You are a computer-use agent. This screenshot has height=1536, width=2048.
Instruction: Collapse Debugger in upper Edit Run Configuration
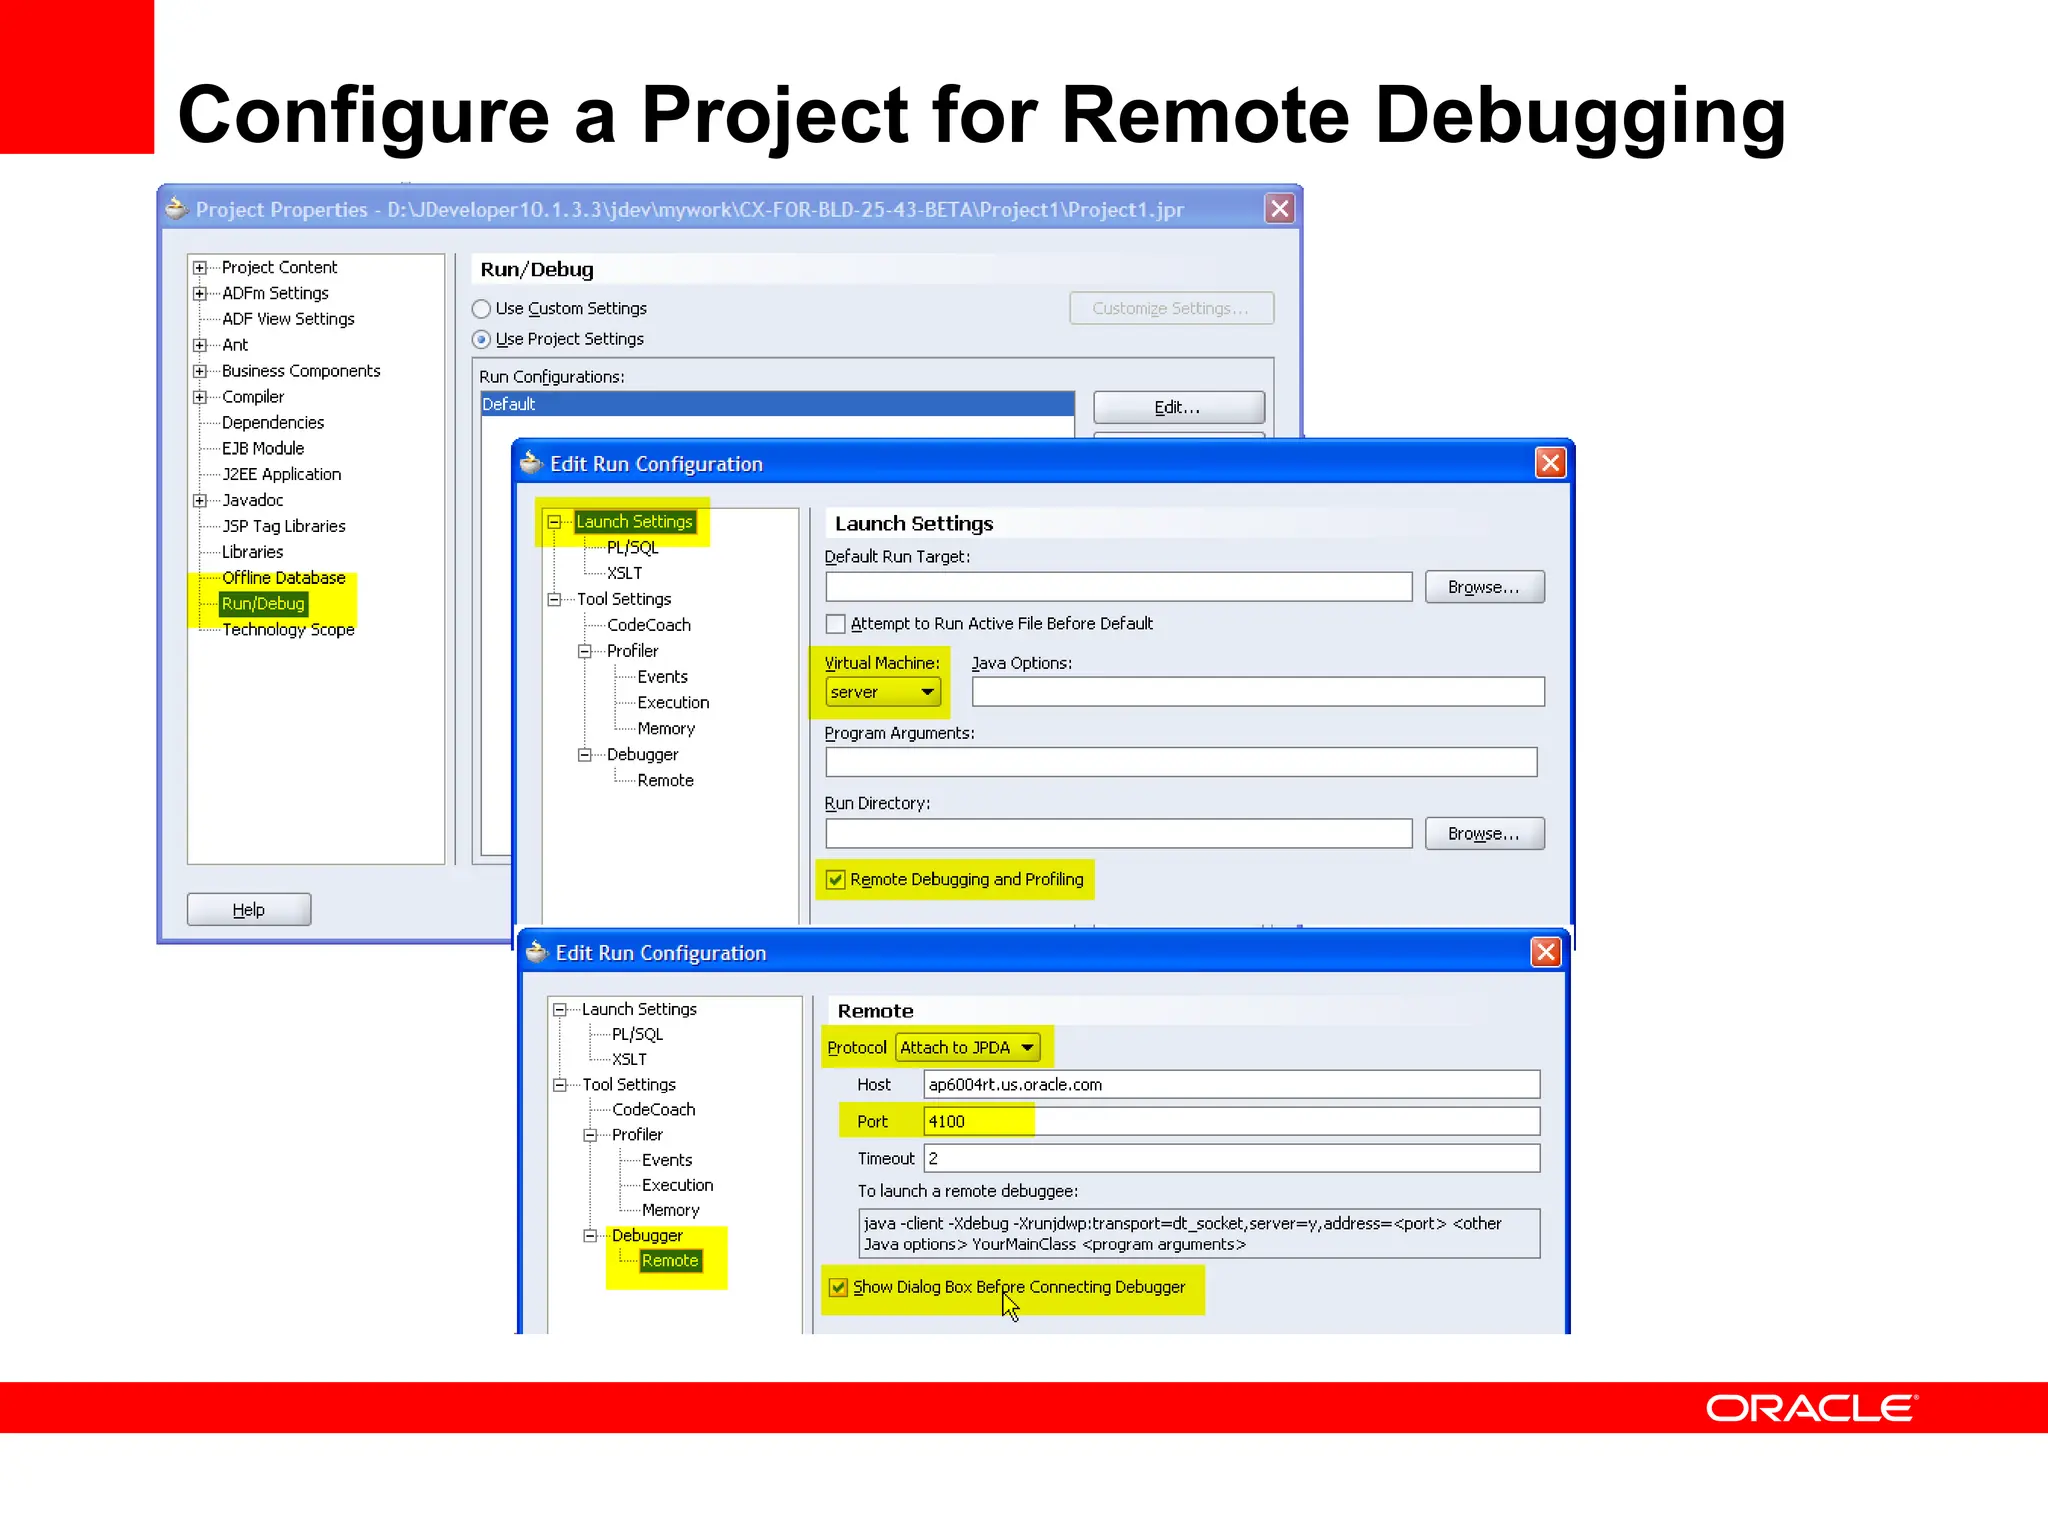[x=585, y=755]
